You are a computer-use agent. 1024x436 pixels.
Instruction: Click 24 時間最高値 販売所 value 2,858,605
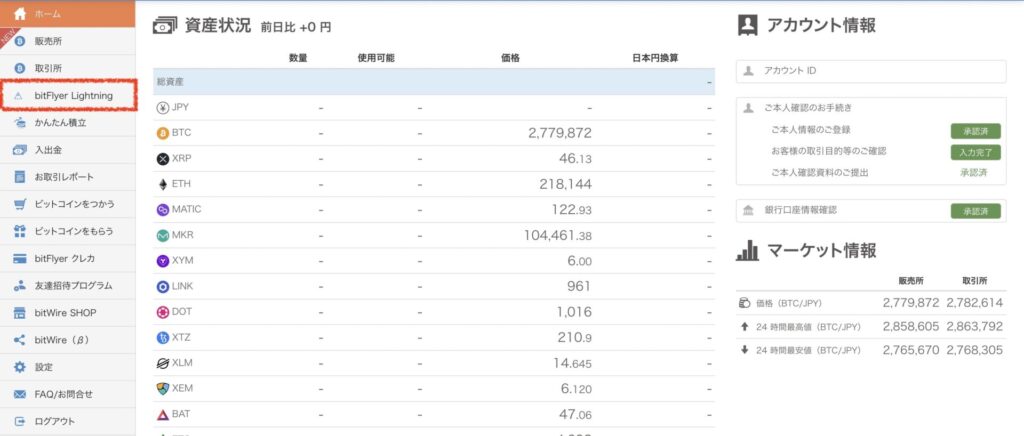[x=911, y=326]
